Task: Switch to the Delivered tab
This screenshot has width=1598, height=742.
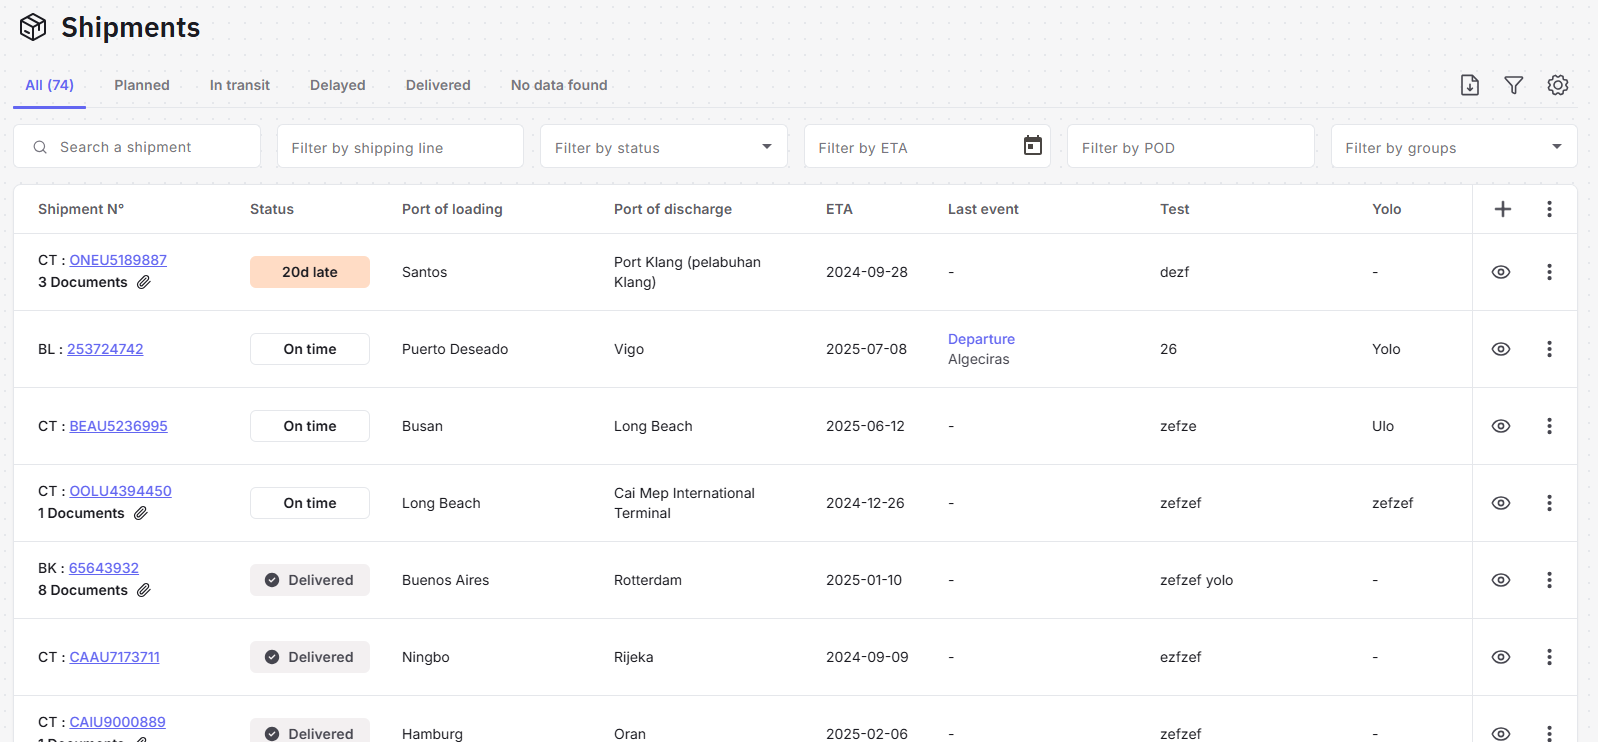Action: [x=438, y=85]
